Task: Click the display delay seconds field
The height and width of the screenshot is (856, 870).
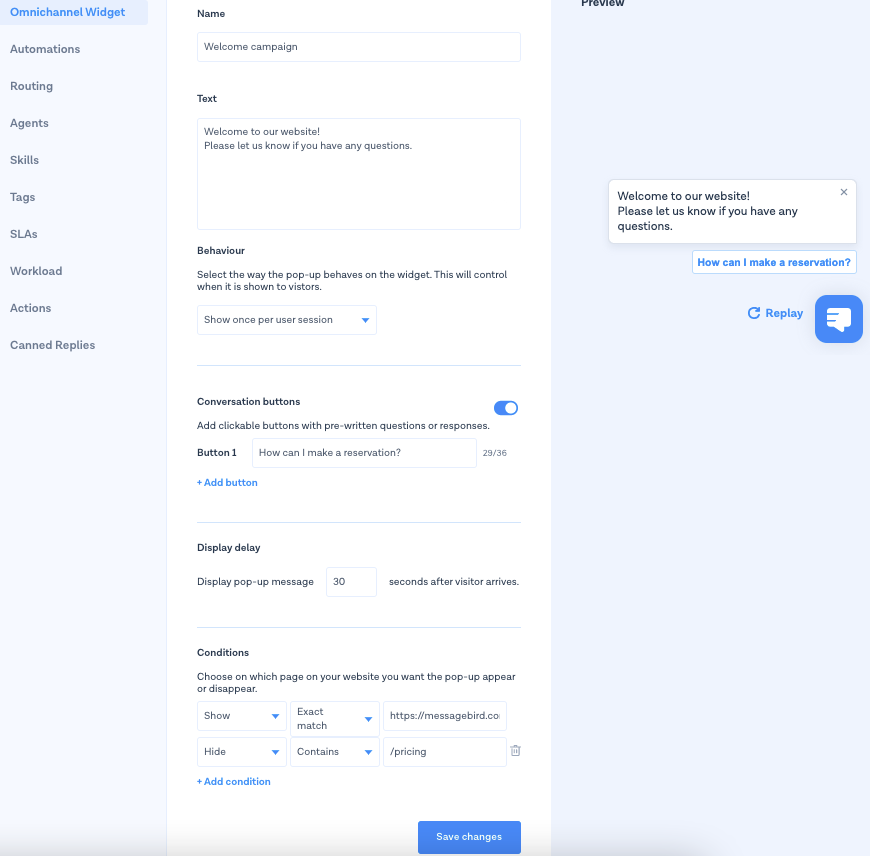Action: (x=351, y=582)
